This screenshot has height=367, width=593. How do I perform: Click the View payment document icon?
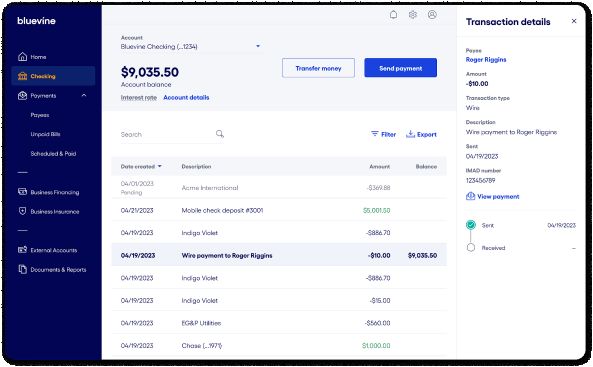click(x=470, y=196)
